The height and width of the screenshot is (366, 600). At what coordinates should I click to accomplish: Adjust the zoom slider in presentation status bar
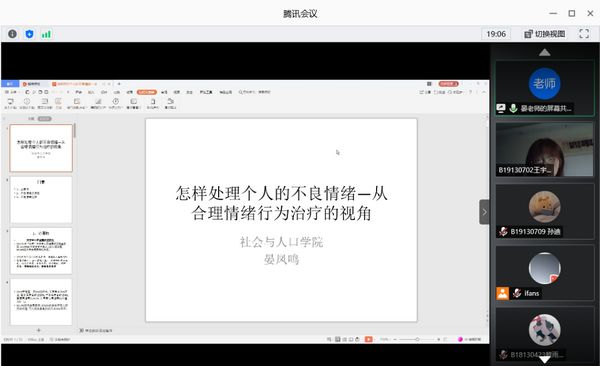[x=417, y=339]
